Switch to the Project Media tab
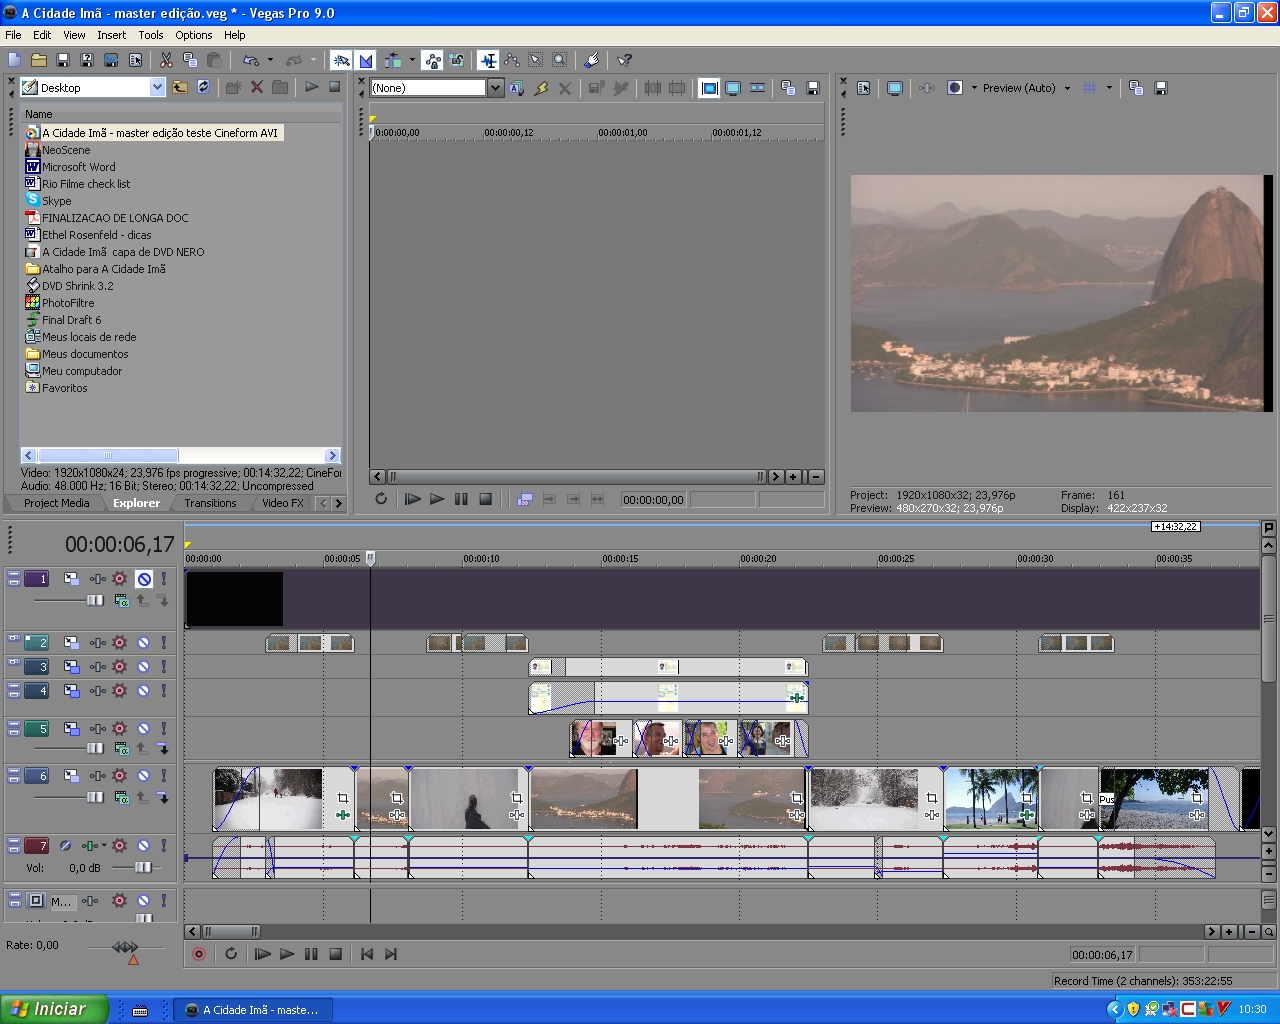1280x1024 pixels. pos(56,503)
